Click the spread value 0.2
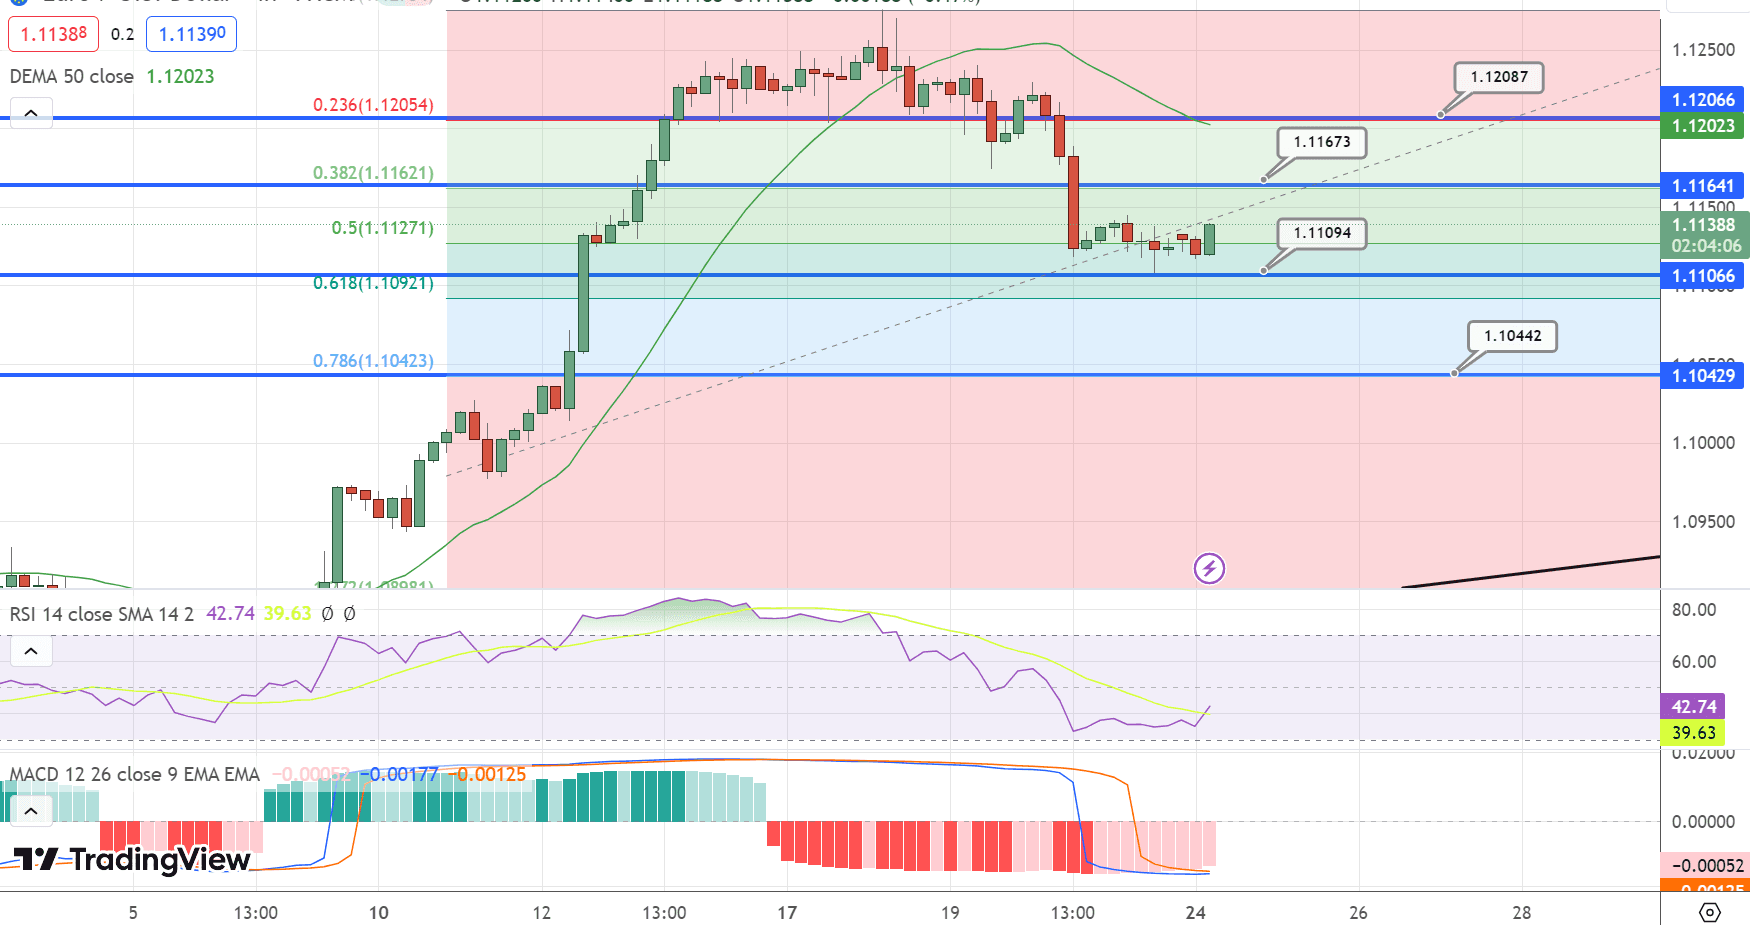The width and height of the screenshot is (1750, 925). click(x=122, y=34)
